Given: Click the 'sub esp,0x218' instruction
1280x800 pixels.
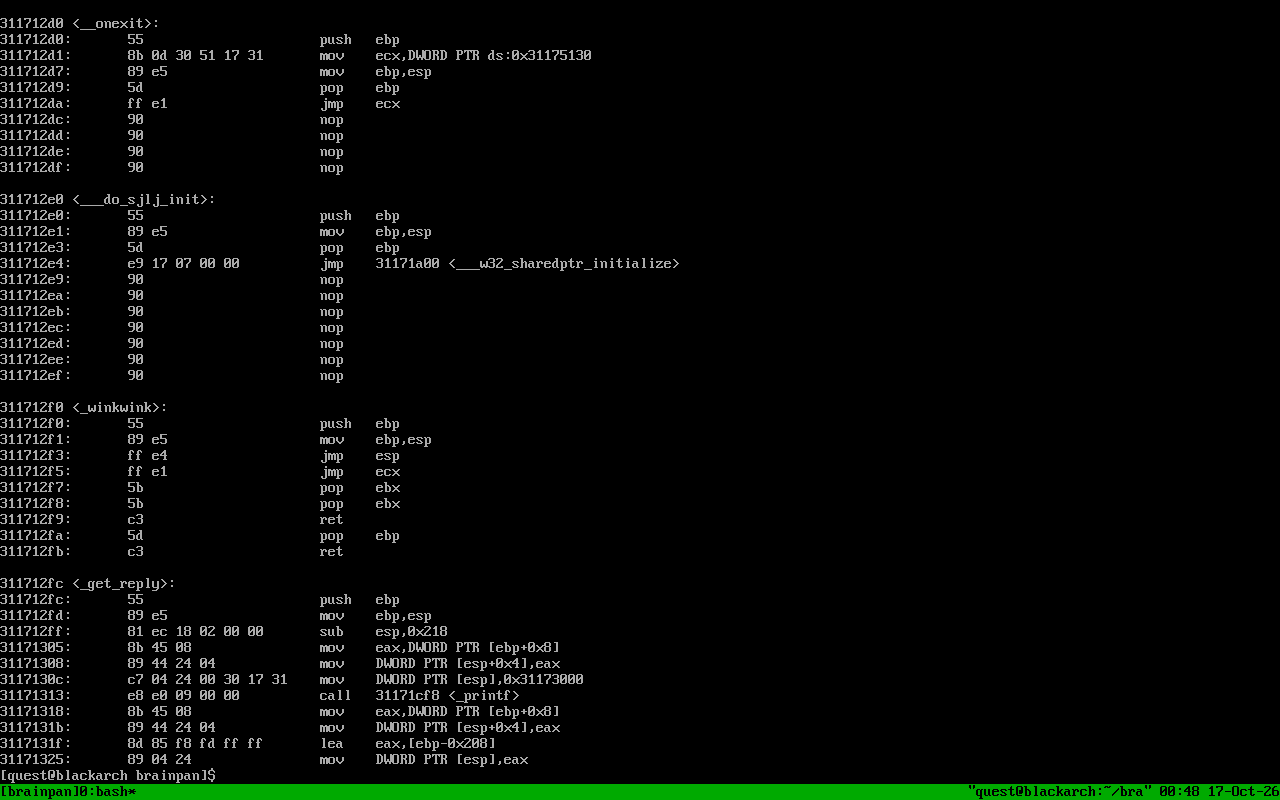Looking at the screenshot, I should 384,632.
